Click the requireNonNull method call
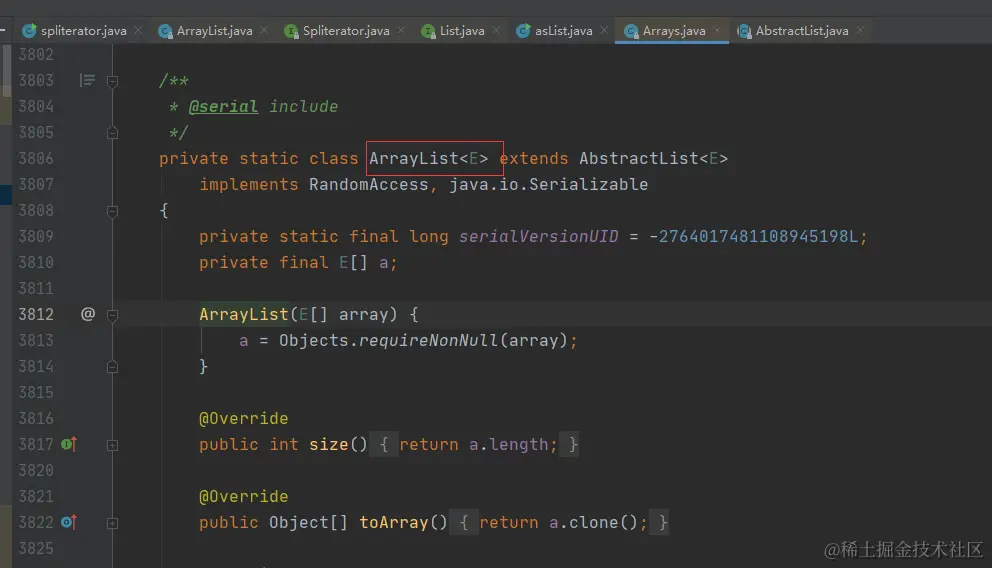992x568 pixels. coord(428,340)
